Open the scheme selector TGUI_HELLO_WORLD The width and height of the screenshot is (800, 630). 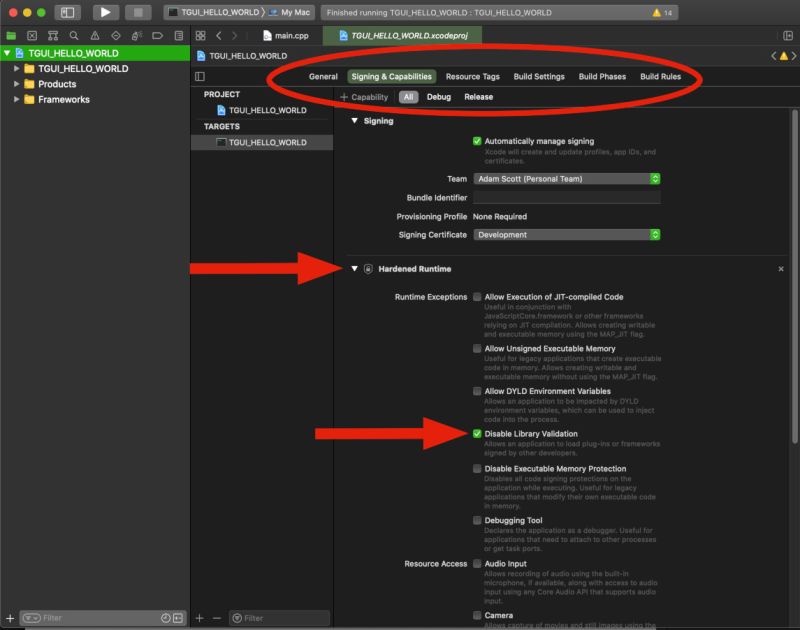pos(214,12)
